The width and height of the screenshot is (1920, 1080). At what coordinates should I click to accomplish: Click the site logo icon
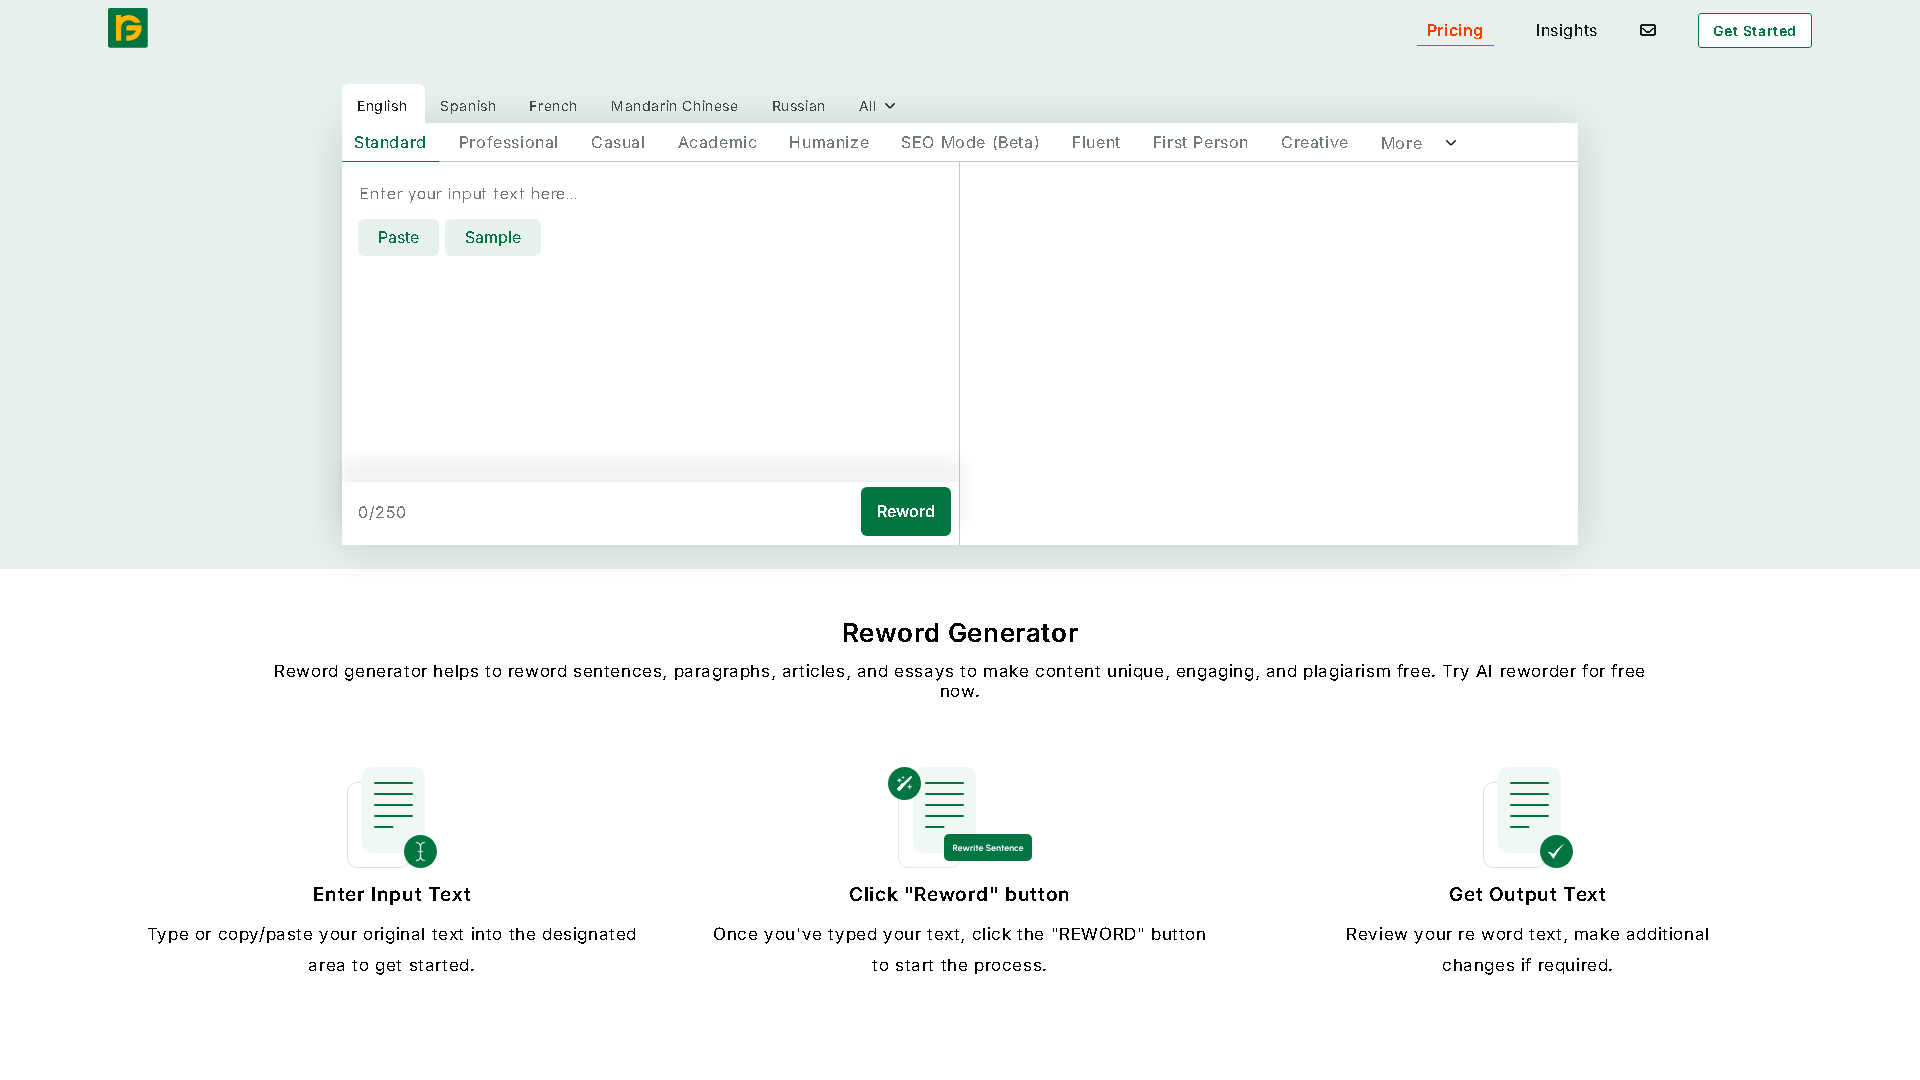point(127,28)
